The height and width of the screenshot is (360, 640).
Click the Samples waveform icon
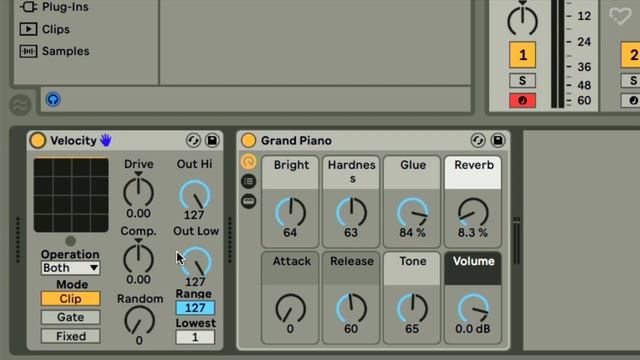[28, 51]
